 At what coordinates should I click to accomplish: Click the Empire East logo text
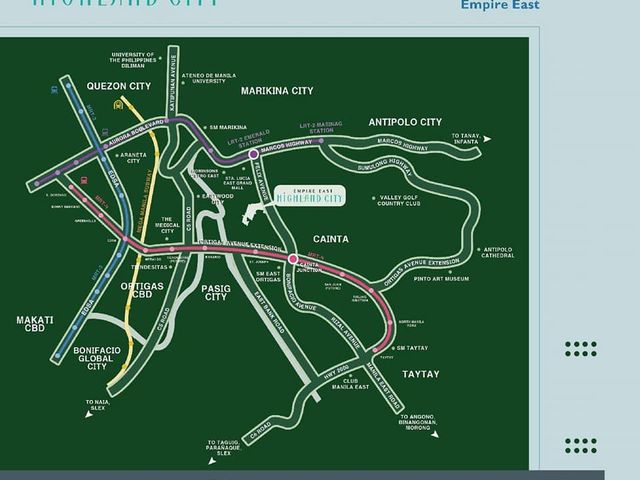point(500,5)
